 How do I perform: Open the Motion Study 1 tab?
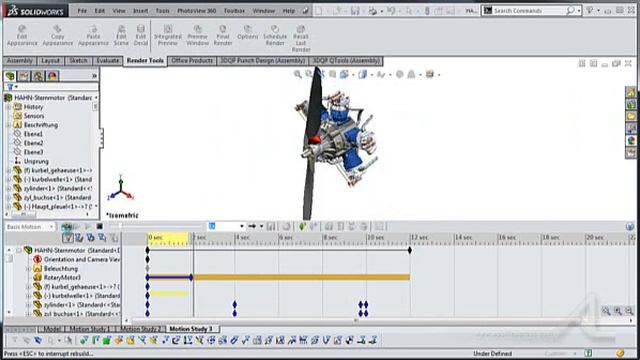point(89,329)
